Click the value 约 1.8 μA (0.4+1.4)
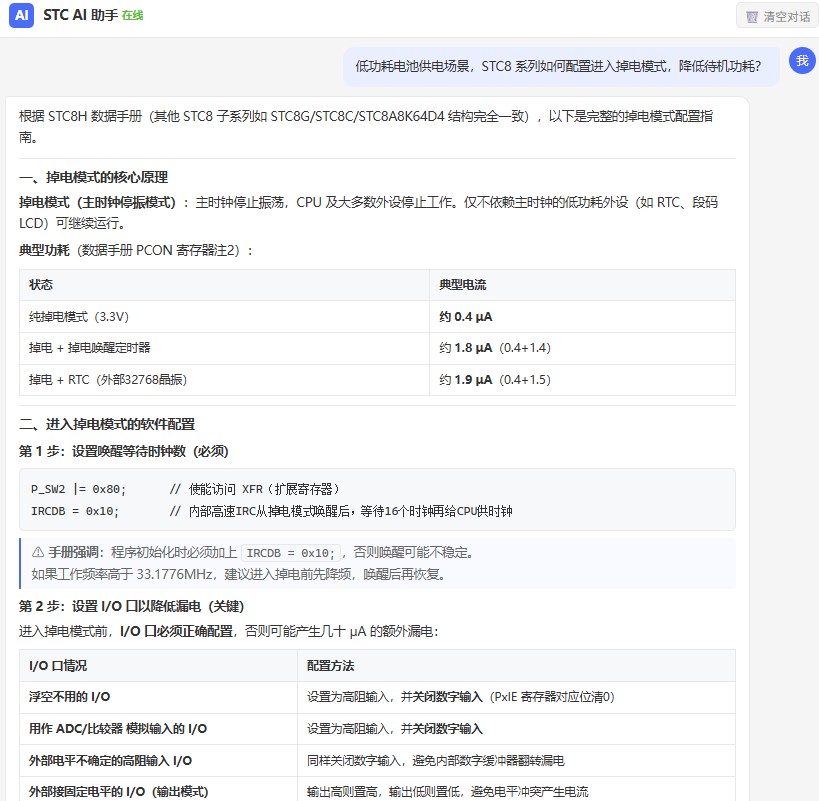This screenshot has width=819, height=801. [x=495, y=348]
